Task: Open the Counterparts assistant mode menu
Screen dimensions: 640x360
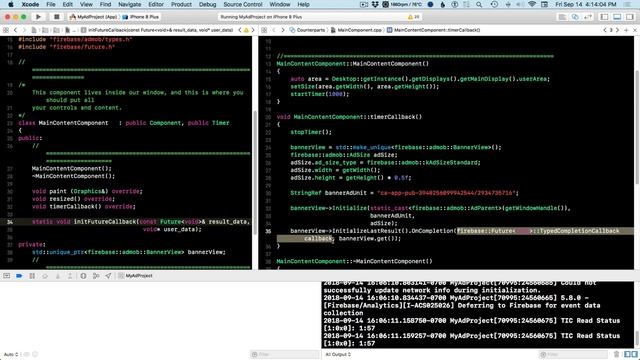Action: [x=307, y=30]
